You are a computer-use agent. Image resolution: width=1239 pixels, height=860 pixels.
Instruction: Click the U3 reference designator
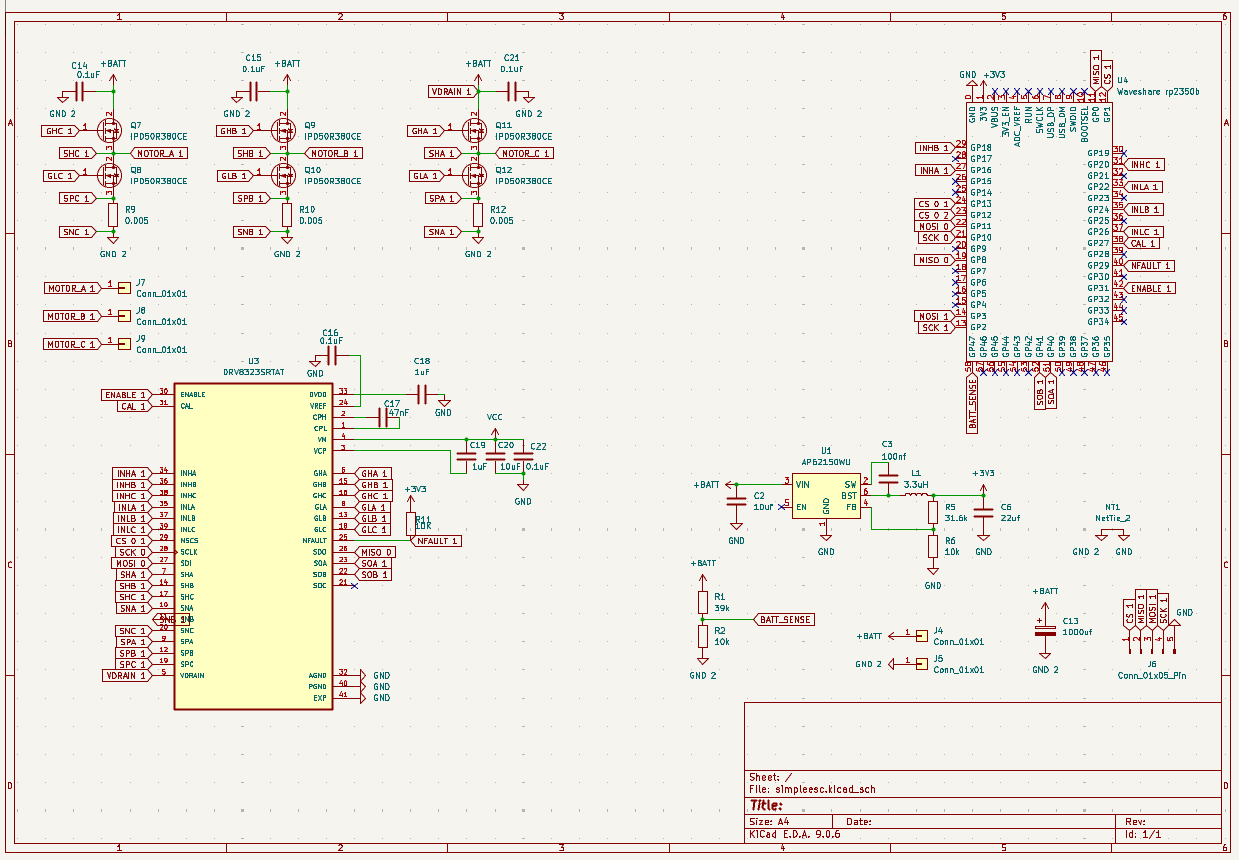click(253, 361)
